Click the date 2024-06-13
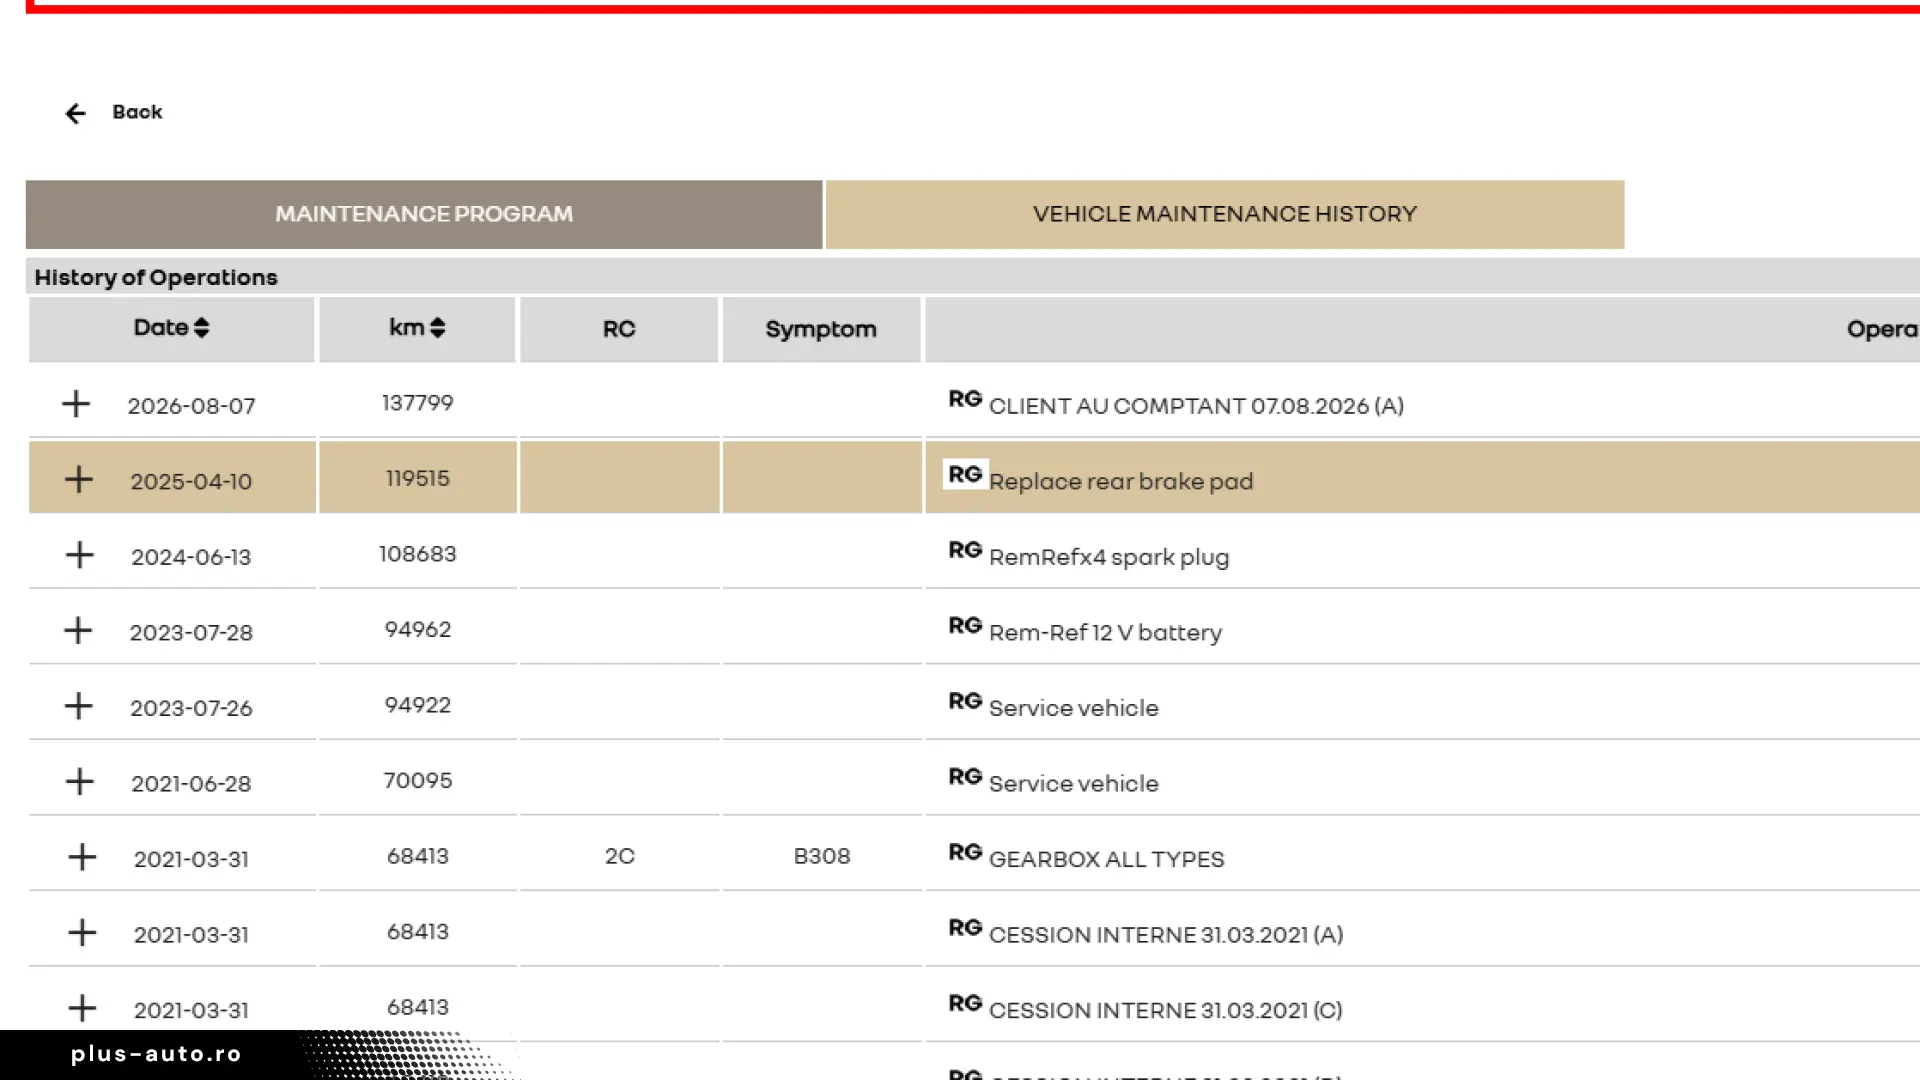Image resolution: width=1920 pixels, height=1080 pixels. click(191, 557)
